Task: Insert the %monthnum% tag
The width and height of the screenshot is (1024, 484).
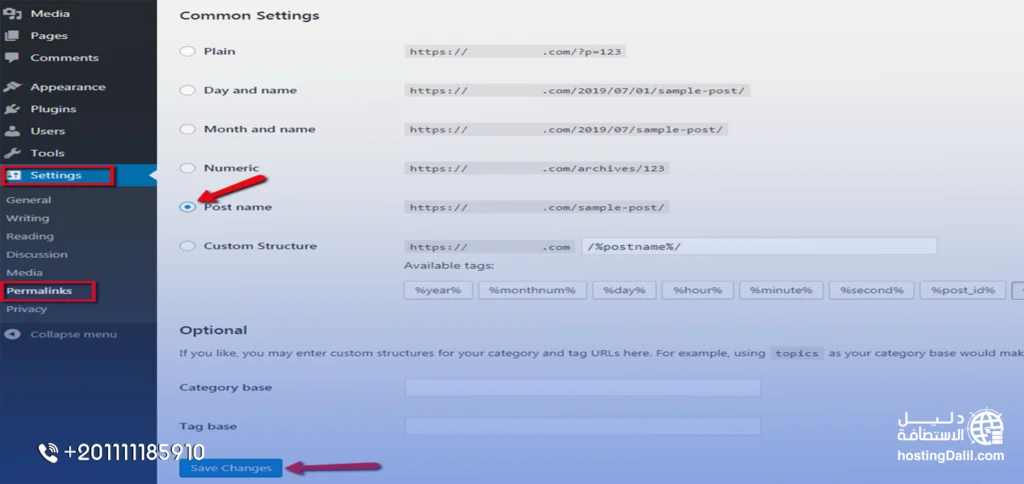Action: click(532, 291)
